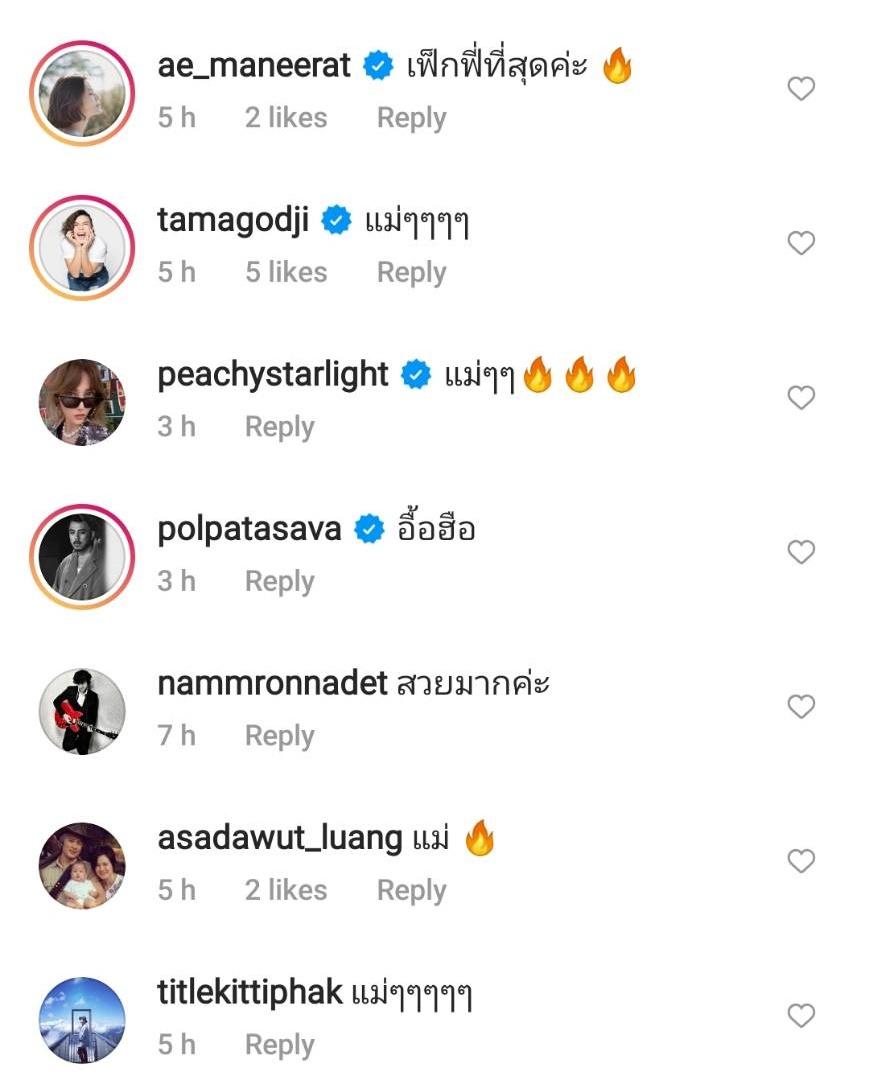
Task: Reply to titlekittiphak's comment
Action: point(279,1045)
